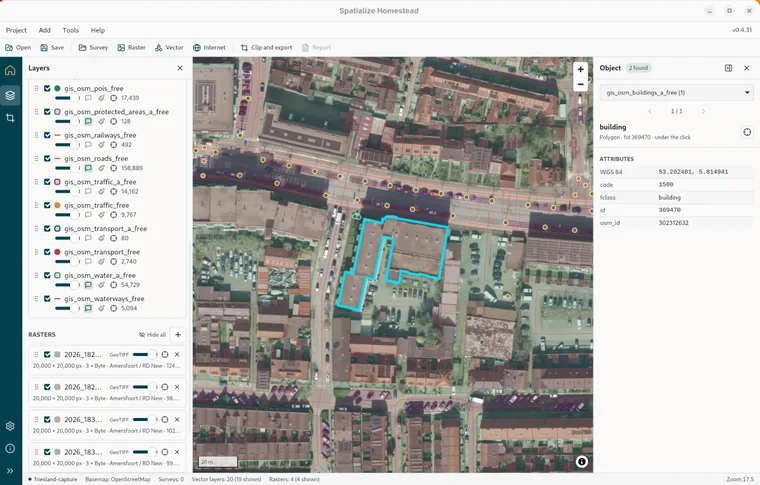Uncheck gis_osm_transport_free layer
760x485 pixels.
pyautogui.click(x=48, y=252)
